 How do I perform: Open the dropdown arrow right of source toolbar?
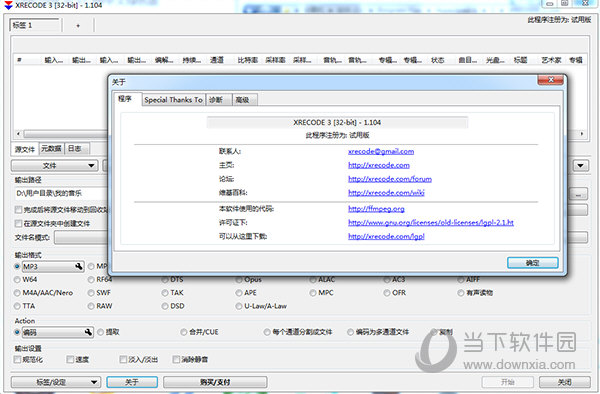[x=580, y=166]
